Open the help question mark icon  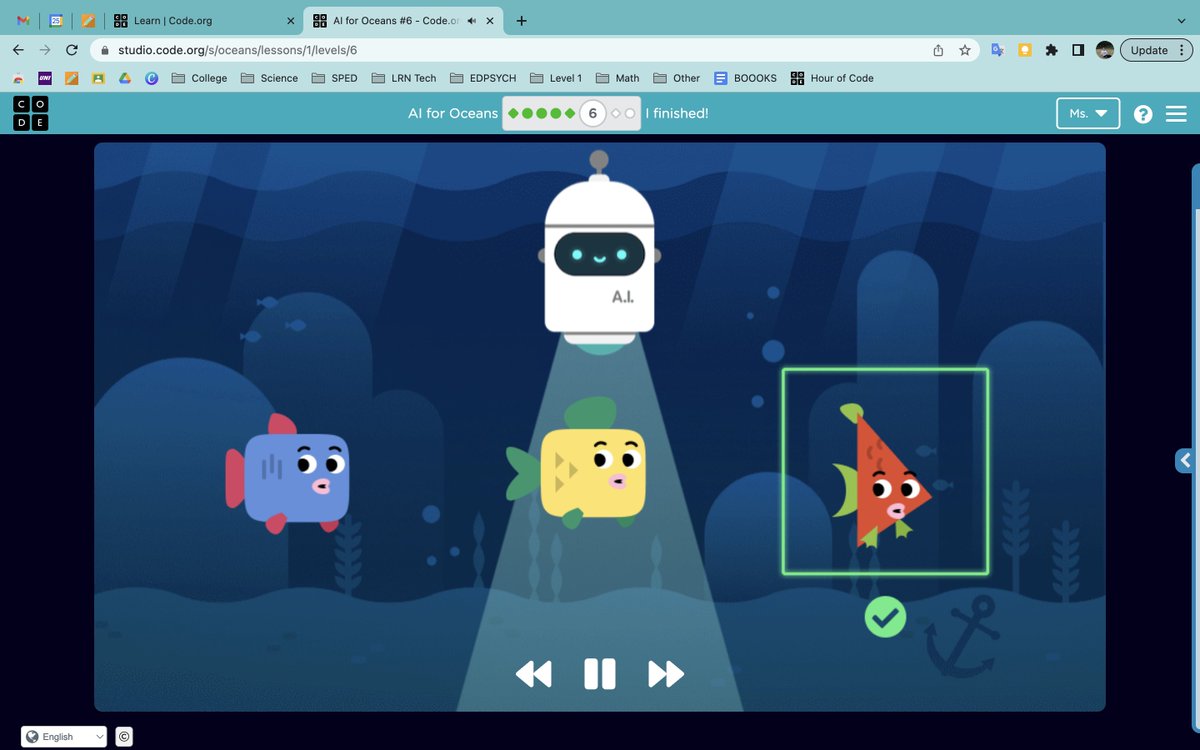1144,114
